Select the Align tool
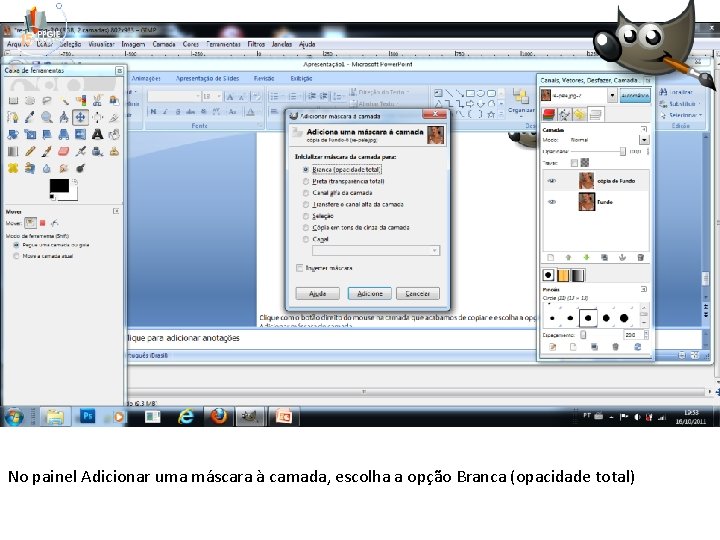The height and width of the screenshot is (540, 720). coord(97,118)
